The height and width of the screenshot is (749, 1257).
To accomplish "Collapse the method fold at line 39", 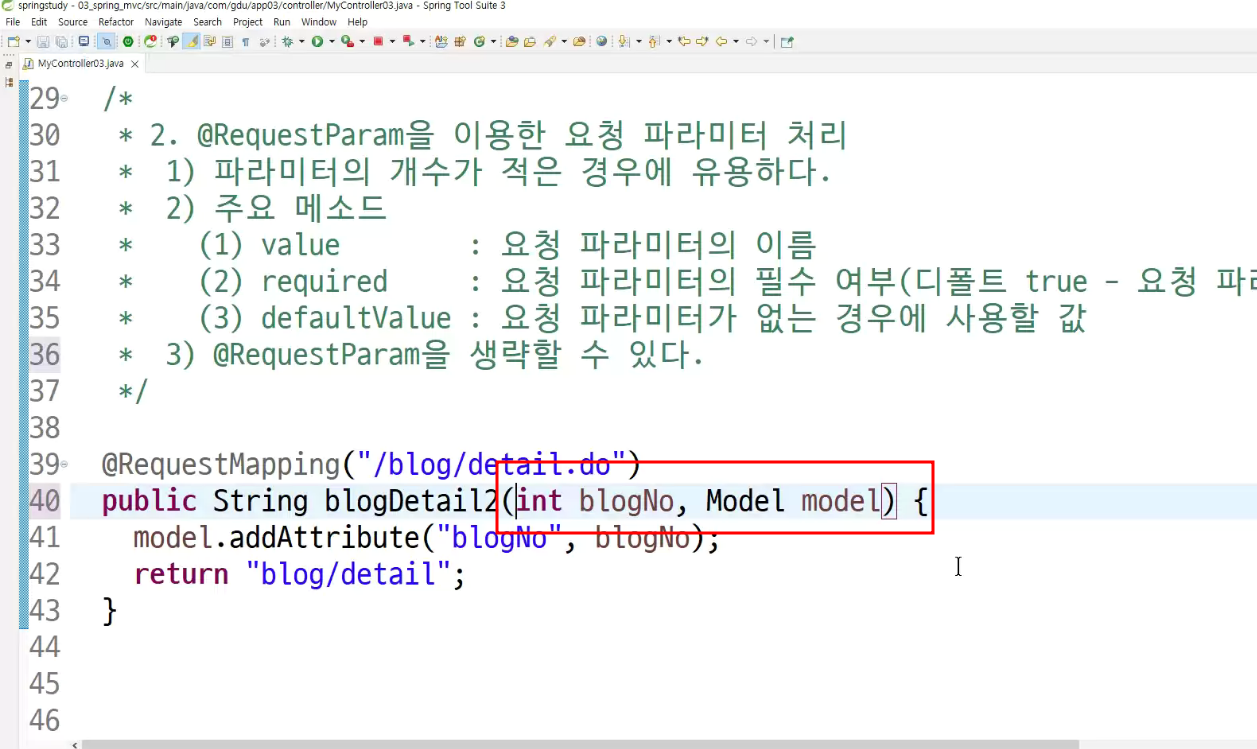I will 65,464.
